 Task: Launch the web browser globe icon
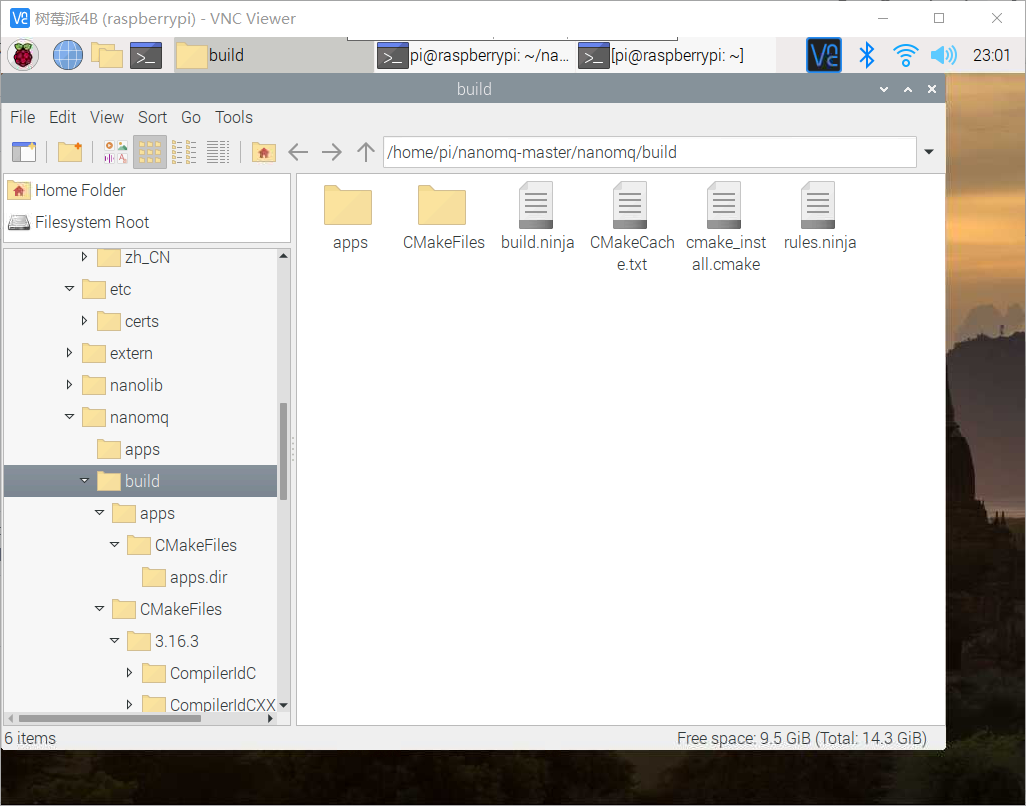[68, 55]
